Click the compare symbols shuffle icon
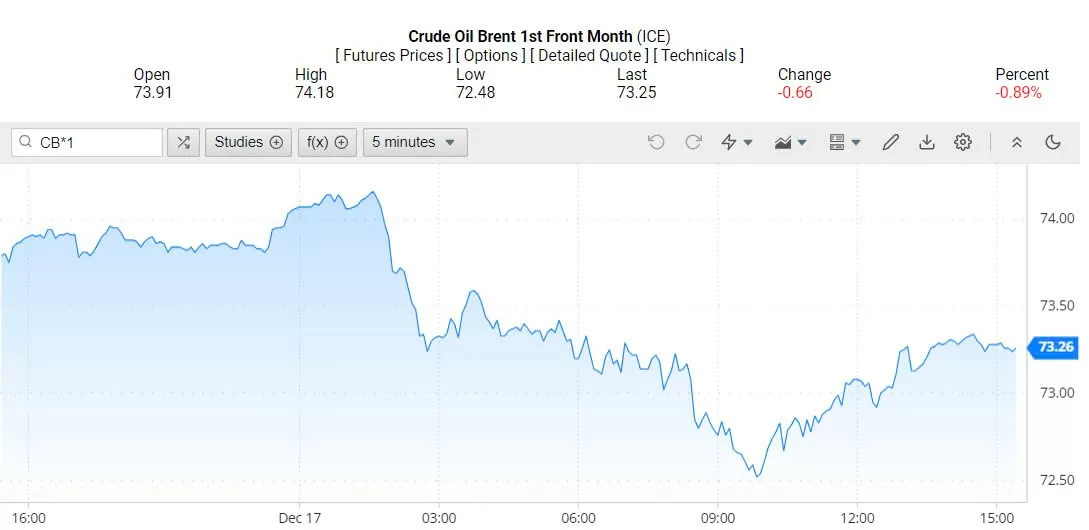1089x530 pixels. tap(183, 142)
